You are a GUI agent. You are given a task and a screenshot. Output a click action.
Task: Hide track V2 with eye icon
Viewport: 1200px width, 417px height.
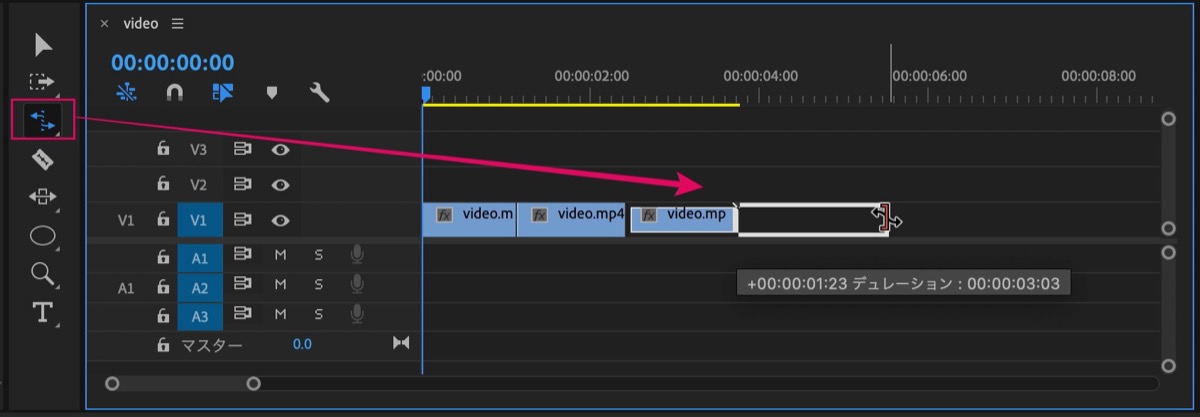point(281,184)
